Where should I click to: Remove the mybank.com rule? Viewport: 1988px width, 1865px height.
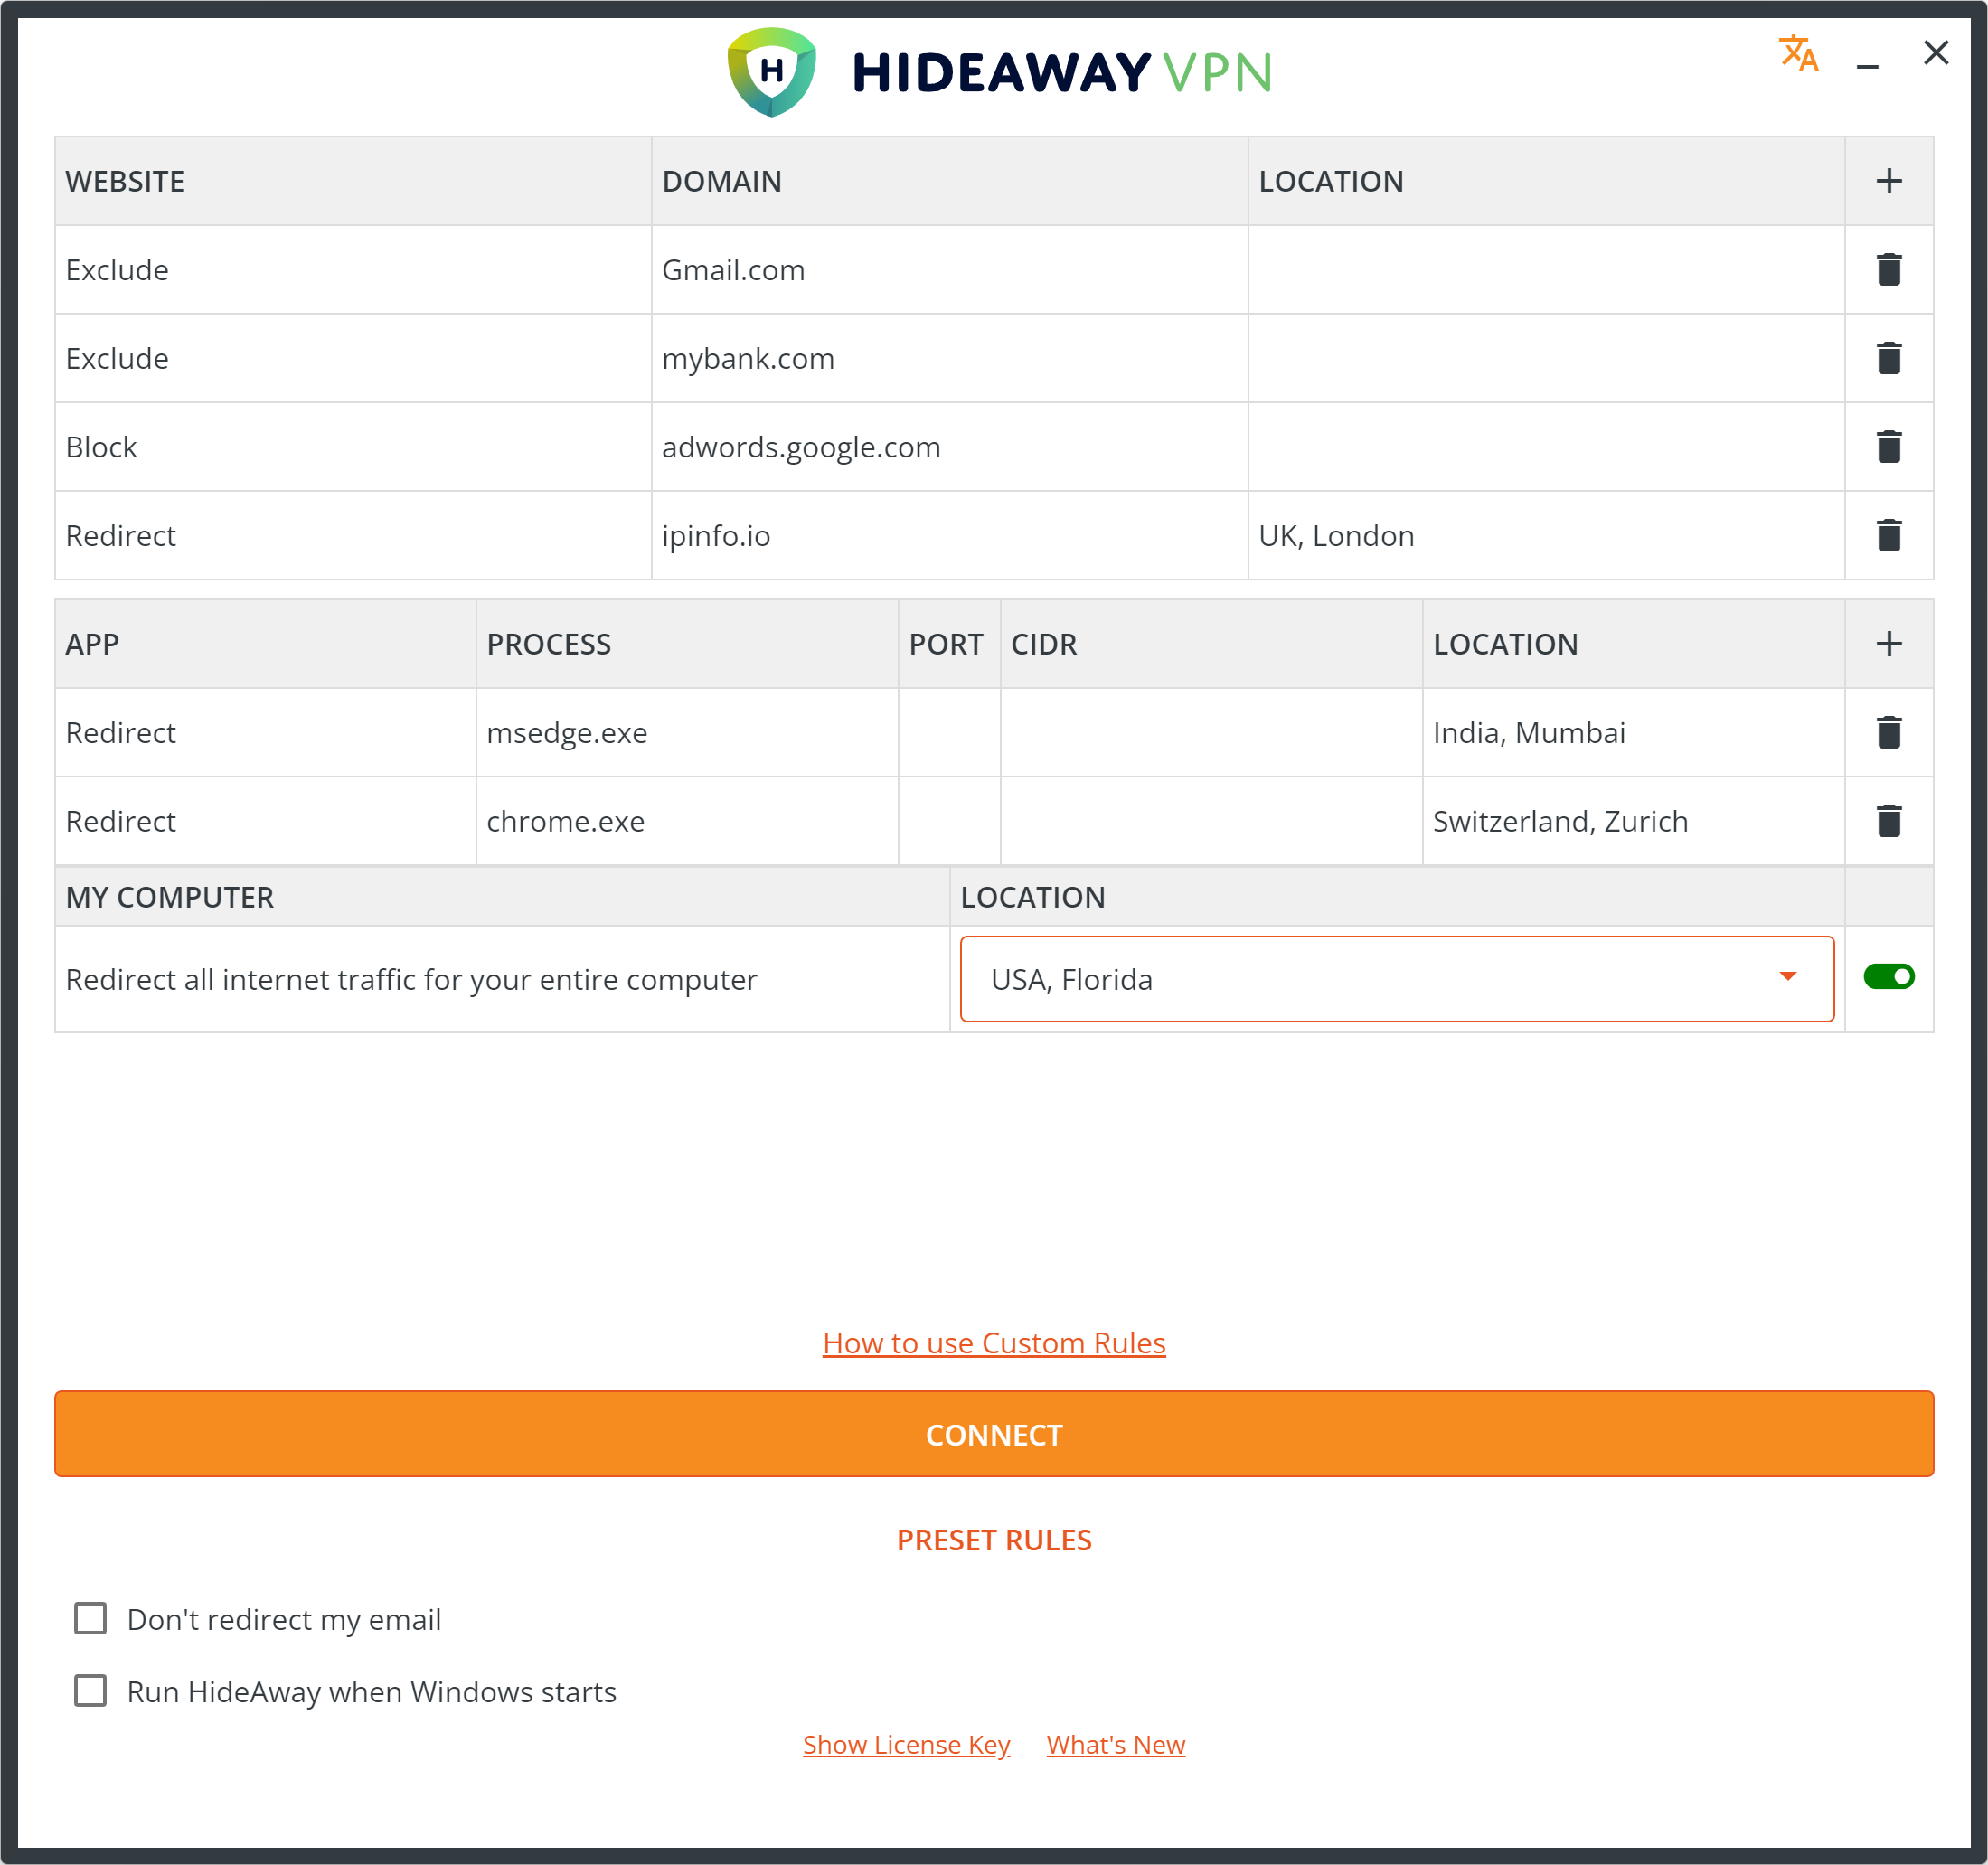[x=1888, y=358]
